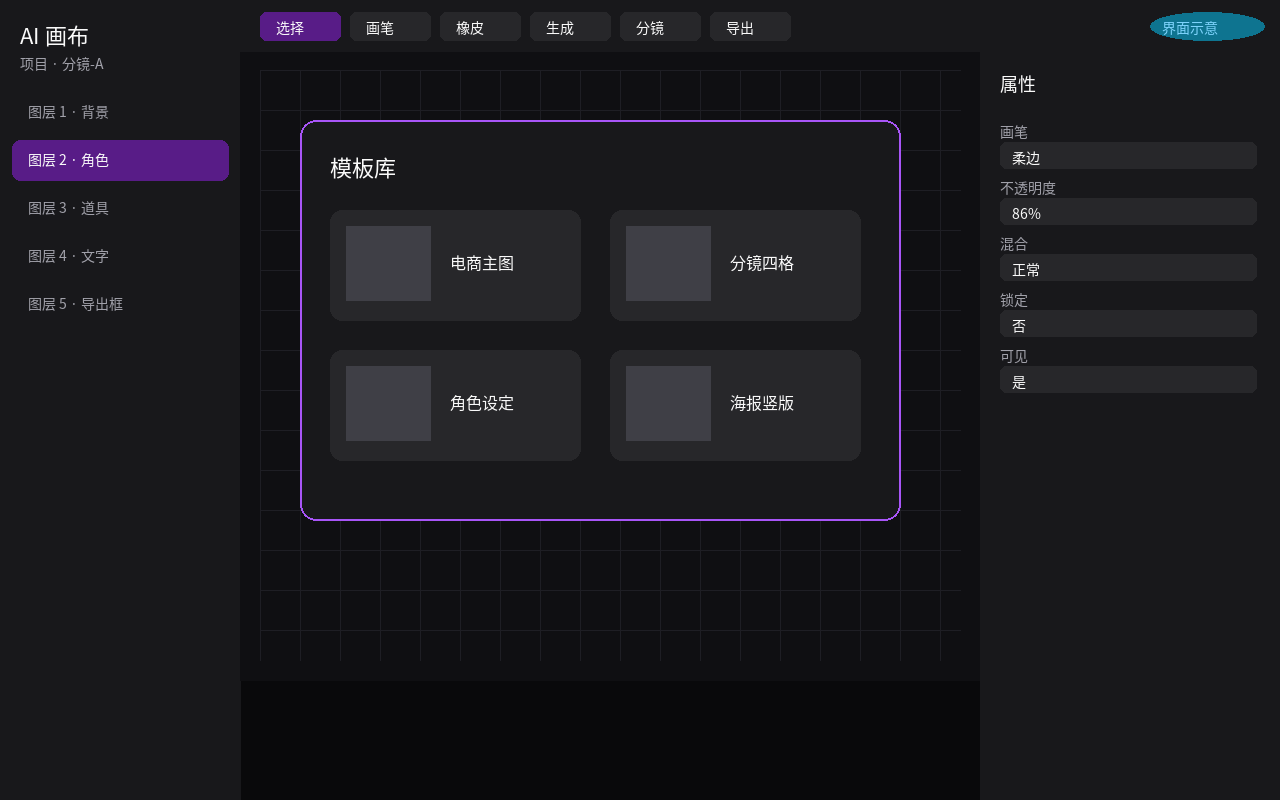Click the 电商主图 thumbnail preview
The image size is (1280, 800).
pyautogui.click(x=388, y=263)
